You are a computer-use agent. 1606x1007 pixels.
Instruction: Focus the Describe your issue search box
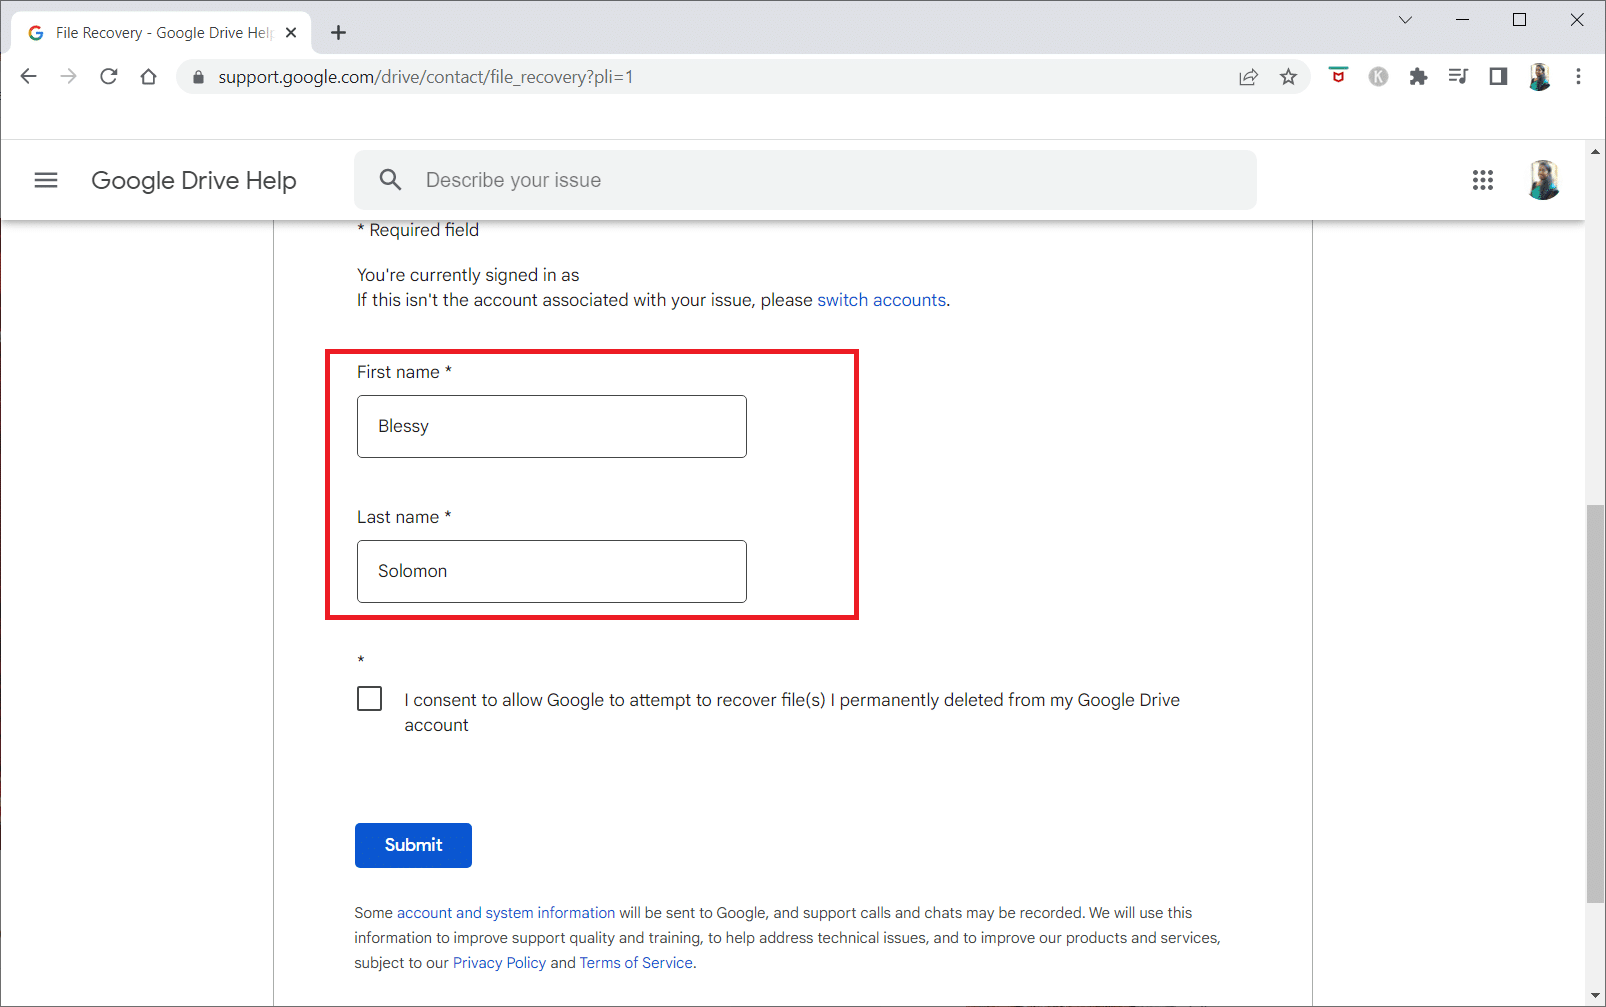[x=805, y=180]
